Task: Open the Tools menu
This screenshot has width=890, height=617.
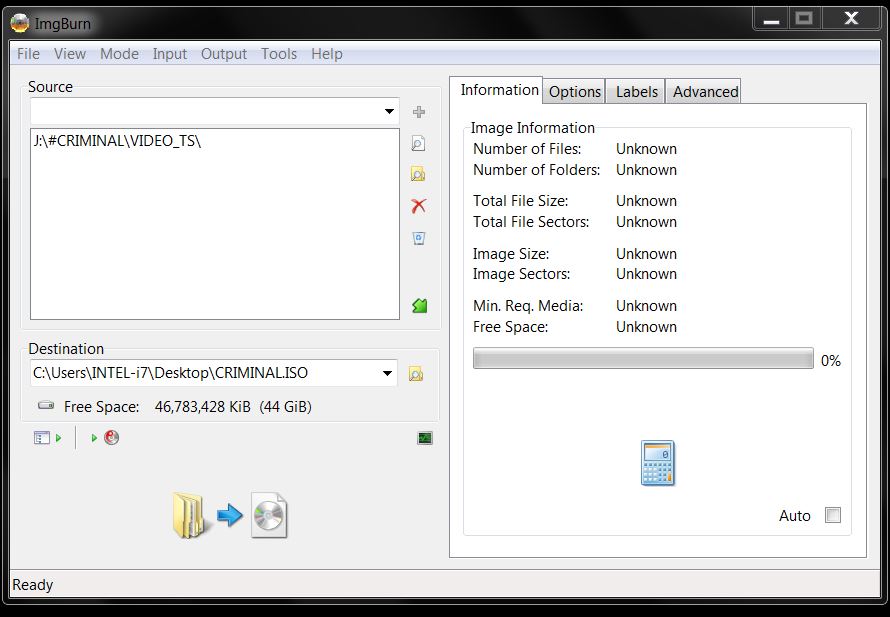Action: coord(279,54)
